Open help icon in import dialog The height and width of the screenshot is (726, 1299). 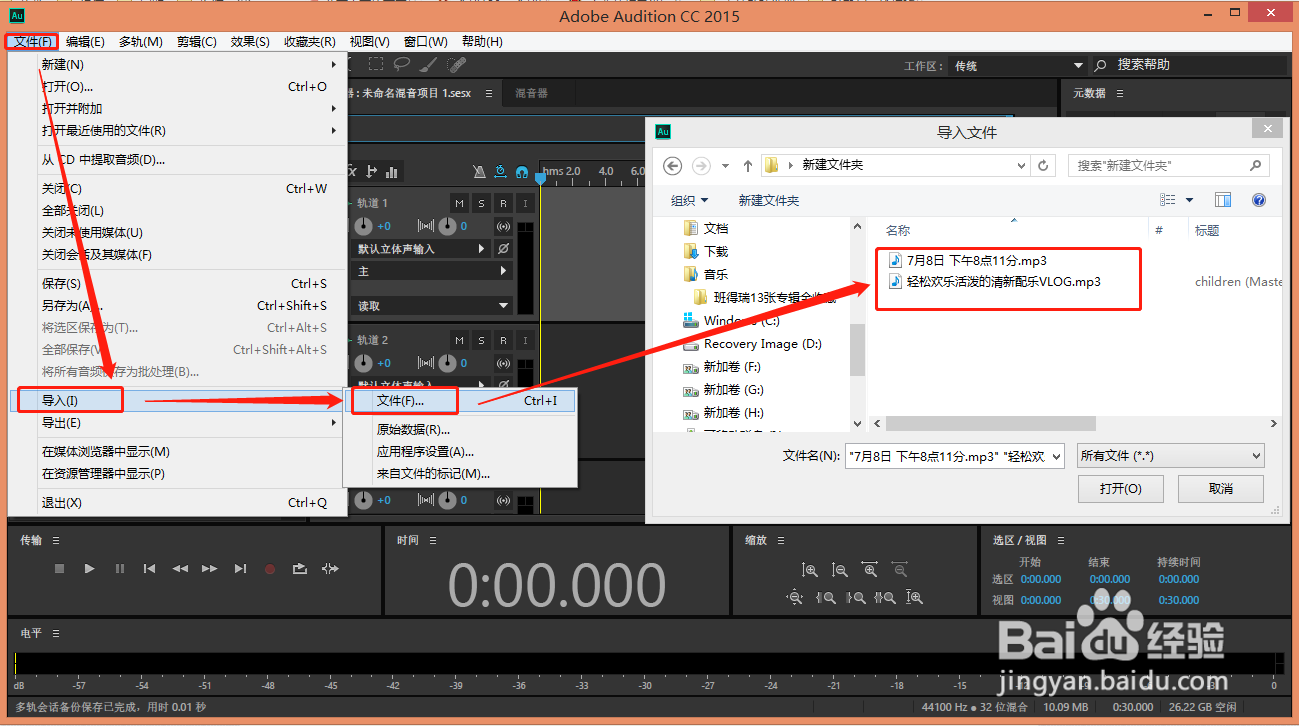coord(1259,200)
